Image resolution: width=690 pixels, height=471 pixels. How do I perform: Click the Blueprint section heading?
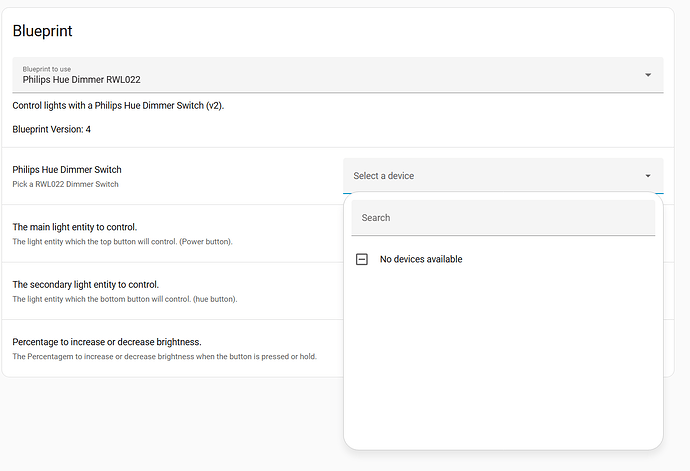pos(42,31)
